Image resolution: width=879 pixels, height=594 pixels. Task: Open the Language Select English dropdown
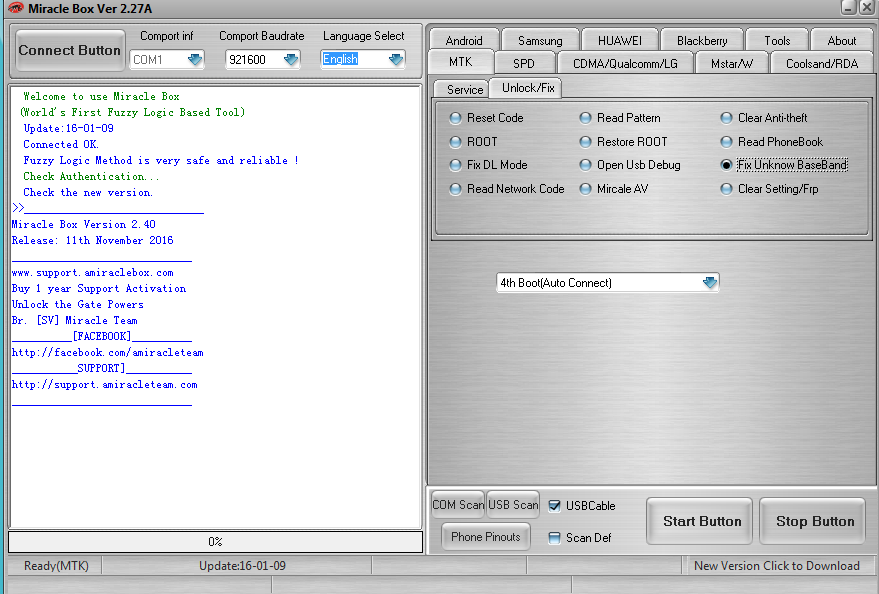(x=396, y=59)
